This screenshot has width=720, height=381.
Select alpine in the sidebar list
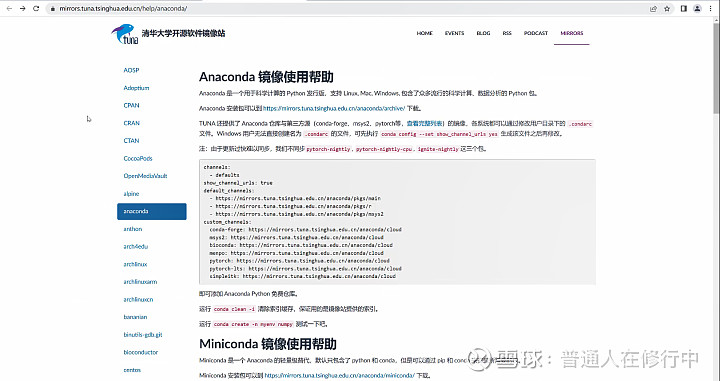coord(131,194)
